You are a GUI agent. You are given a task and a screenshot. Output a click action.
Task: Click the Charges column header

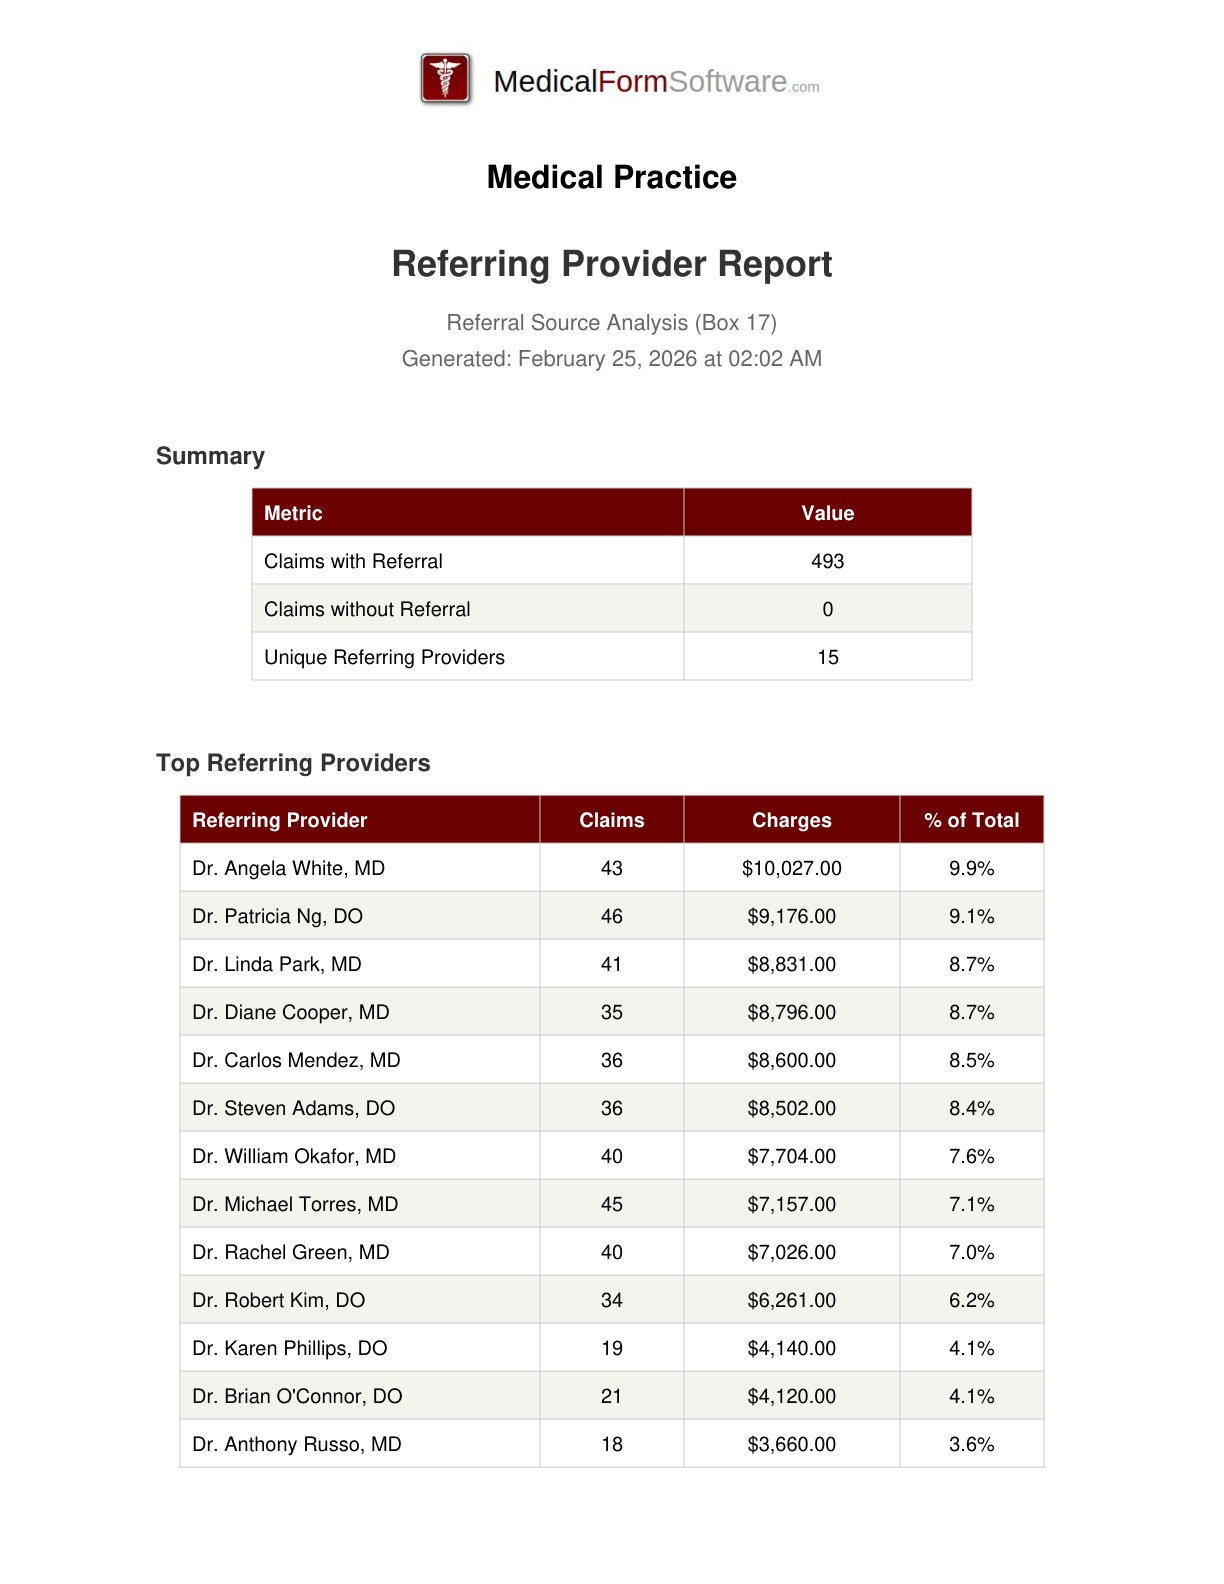[x=791, y=820]
